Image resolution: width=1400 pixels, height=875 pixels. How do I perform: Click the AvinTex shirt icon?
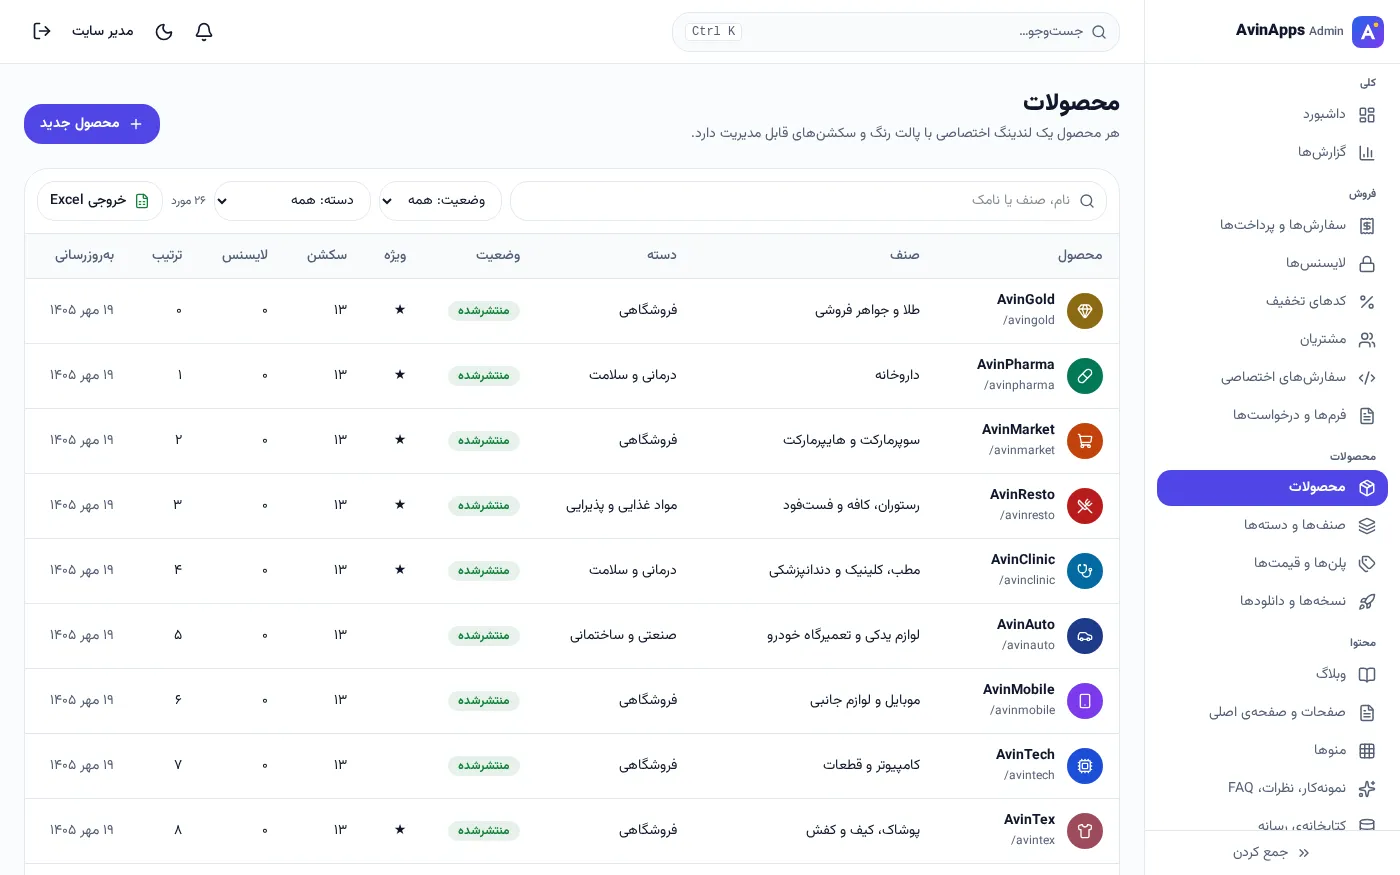pos(1085,831)
